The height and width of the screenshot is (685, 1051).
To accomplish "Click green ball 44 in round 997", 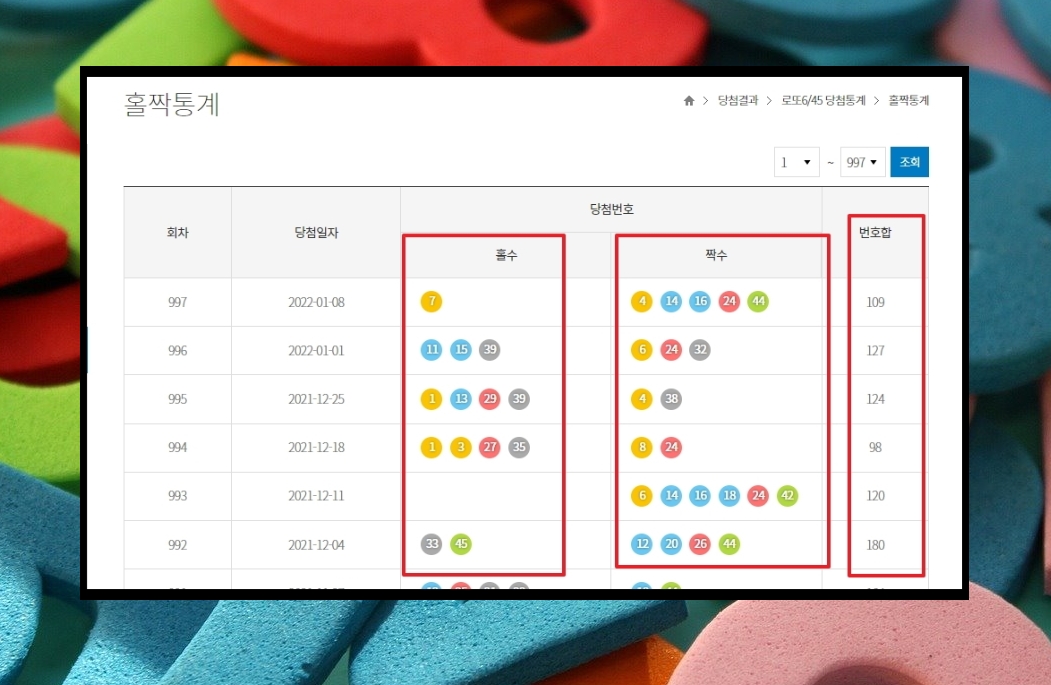I will tap(758, 302).
